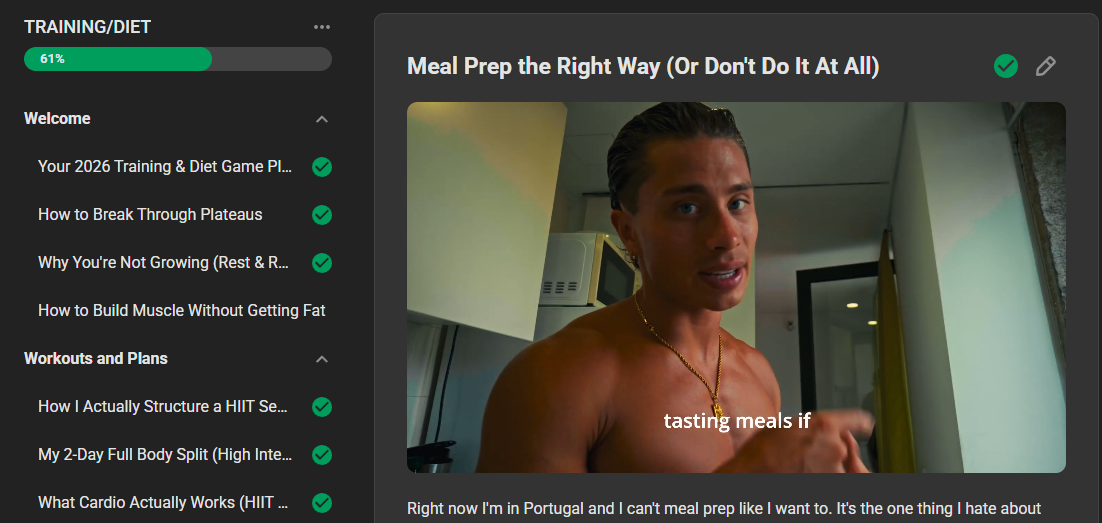Click the 61% course progress bar
1102x523 pixels.
coord(177,59)
